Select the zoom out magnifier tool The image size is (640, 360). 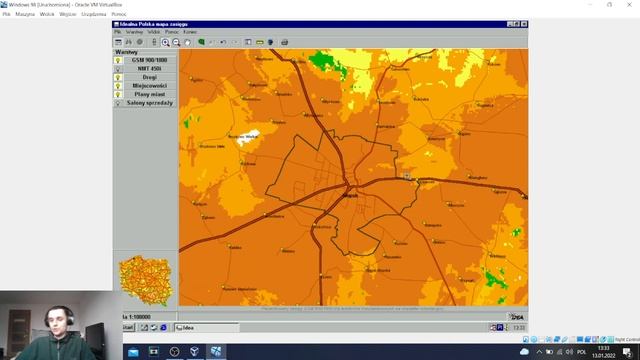click(x=176, y=42)
